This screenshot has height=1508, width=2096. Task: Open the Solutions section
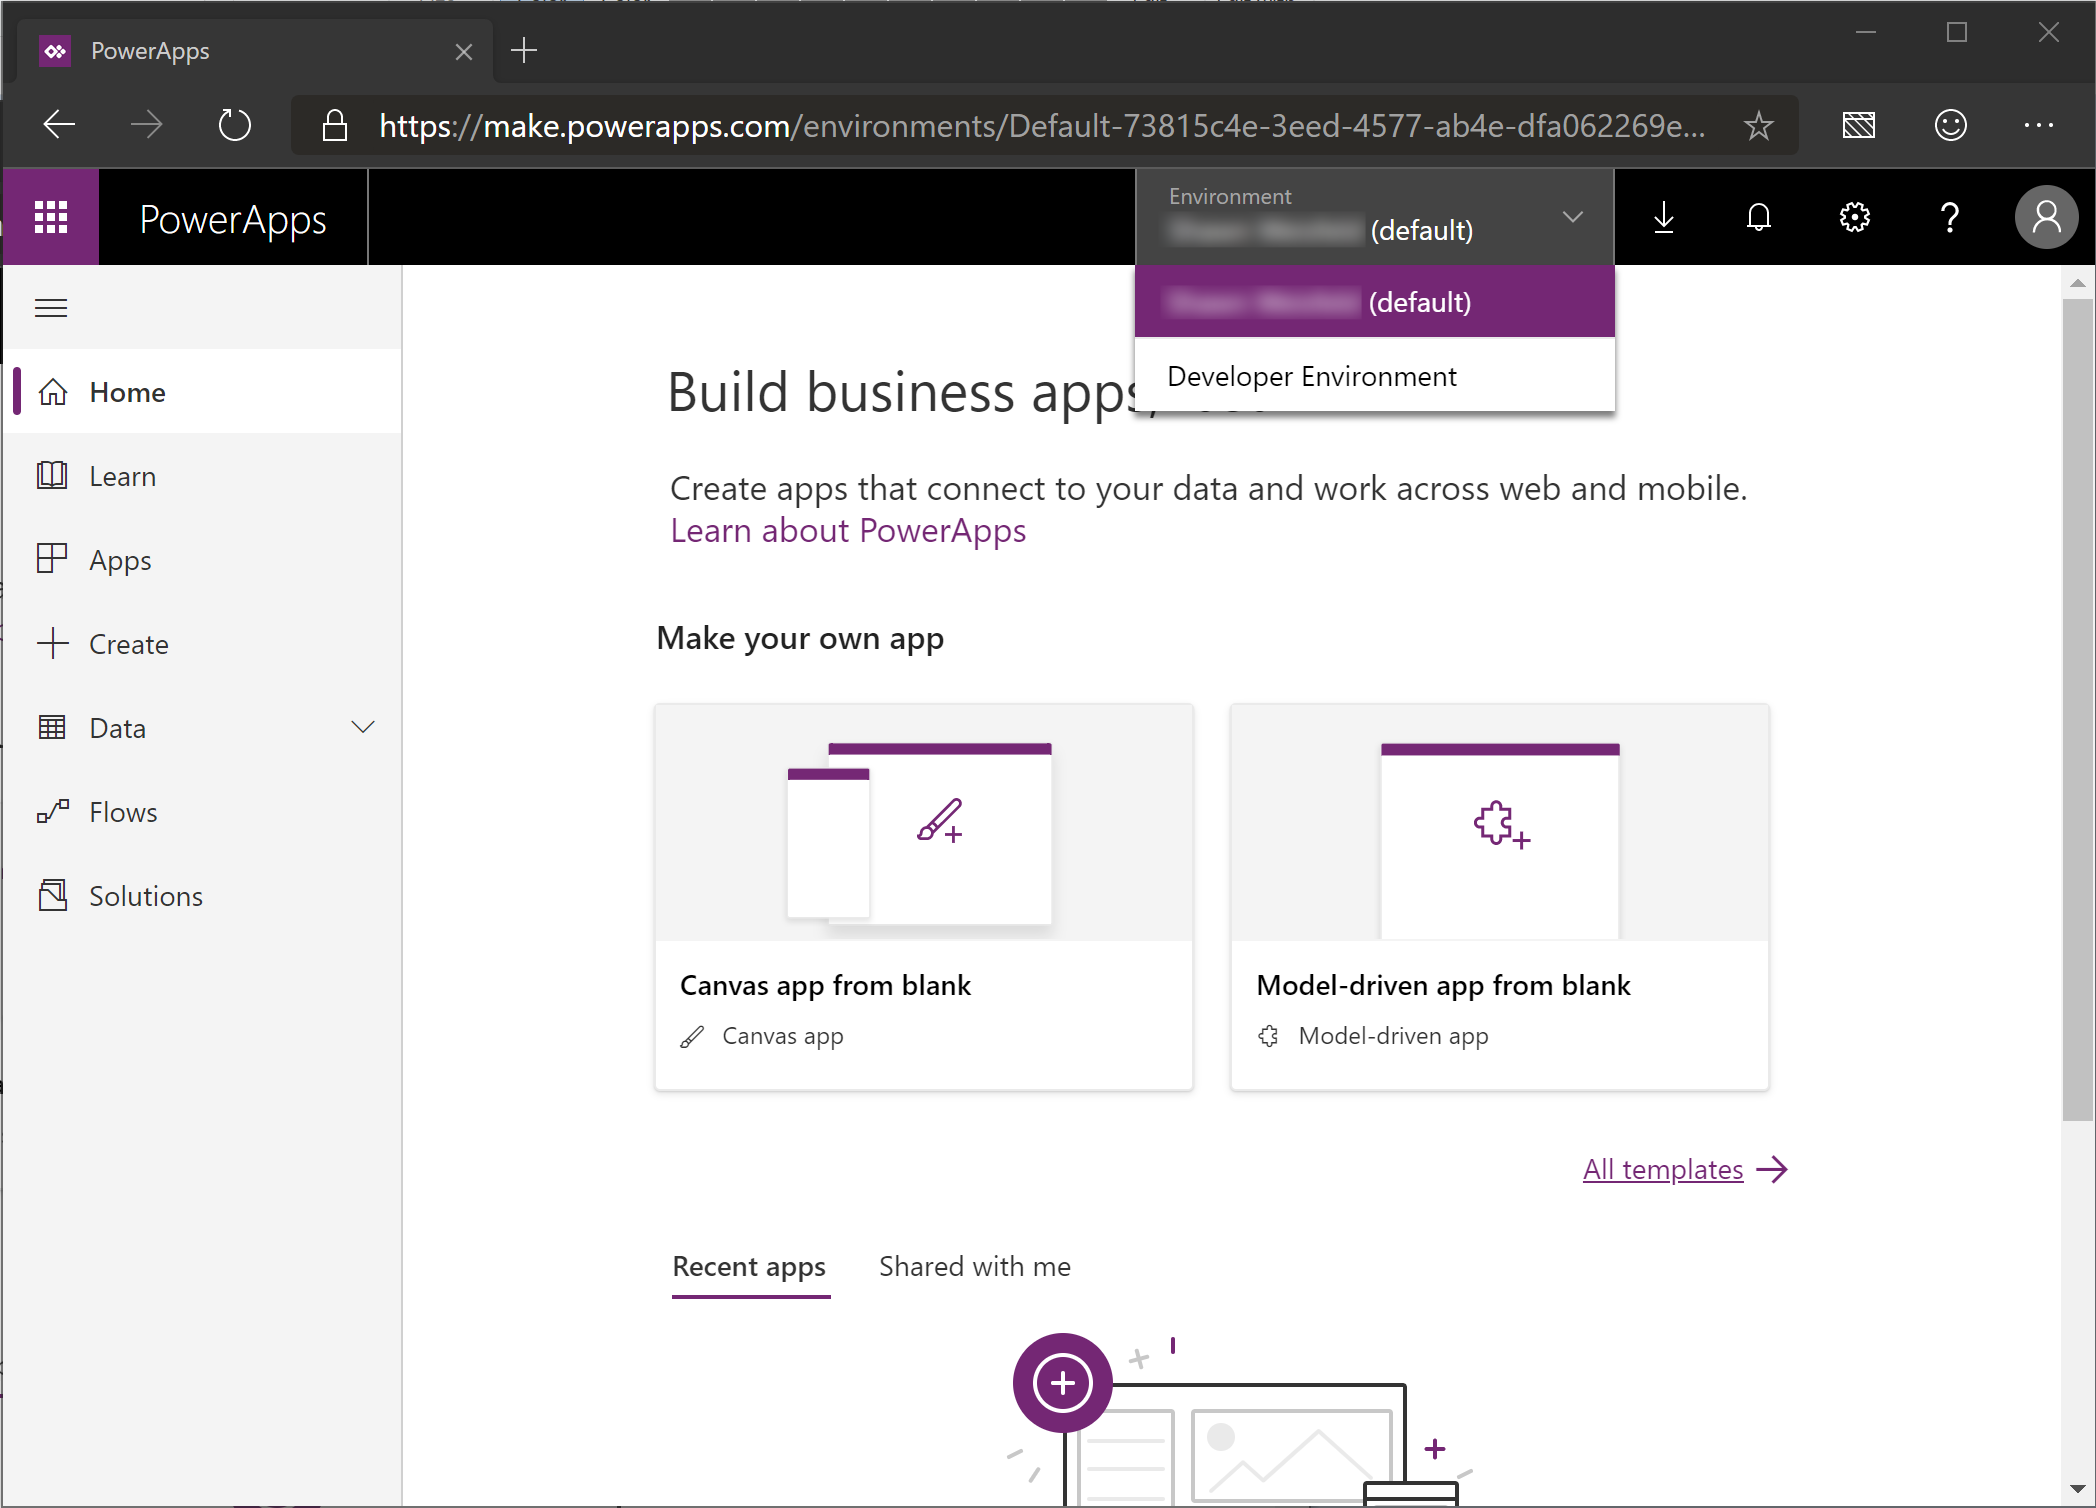[x=146, y=895]
